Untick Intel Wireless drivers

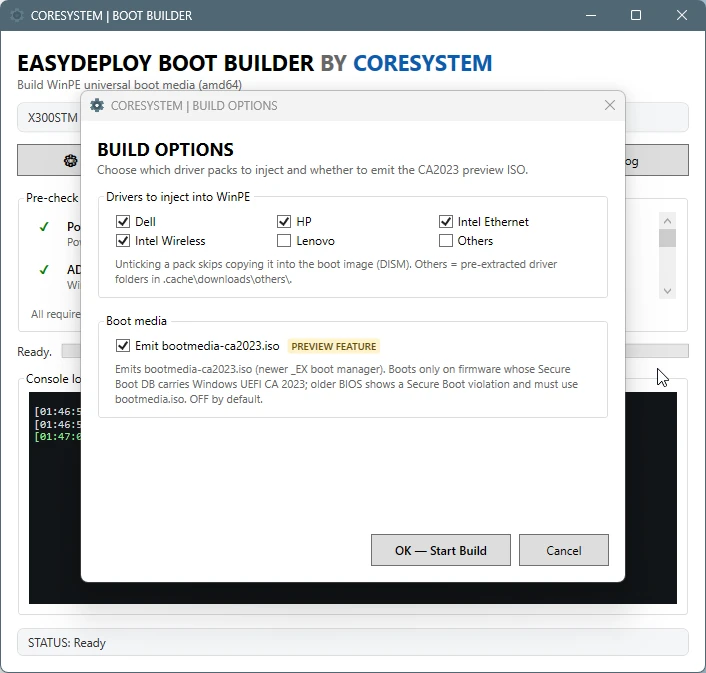point(122,241)
